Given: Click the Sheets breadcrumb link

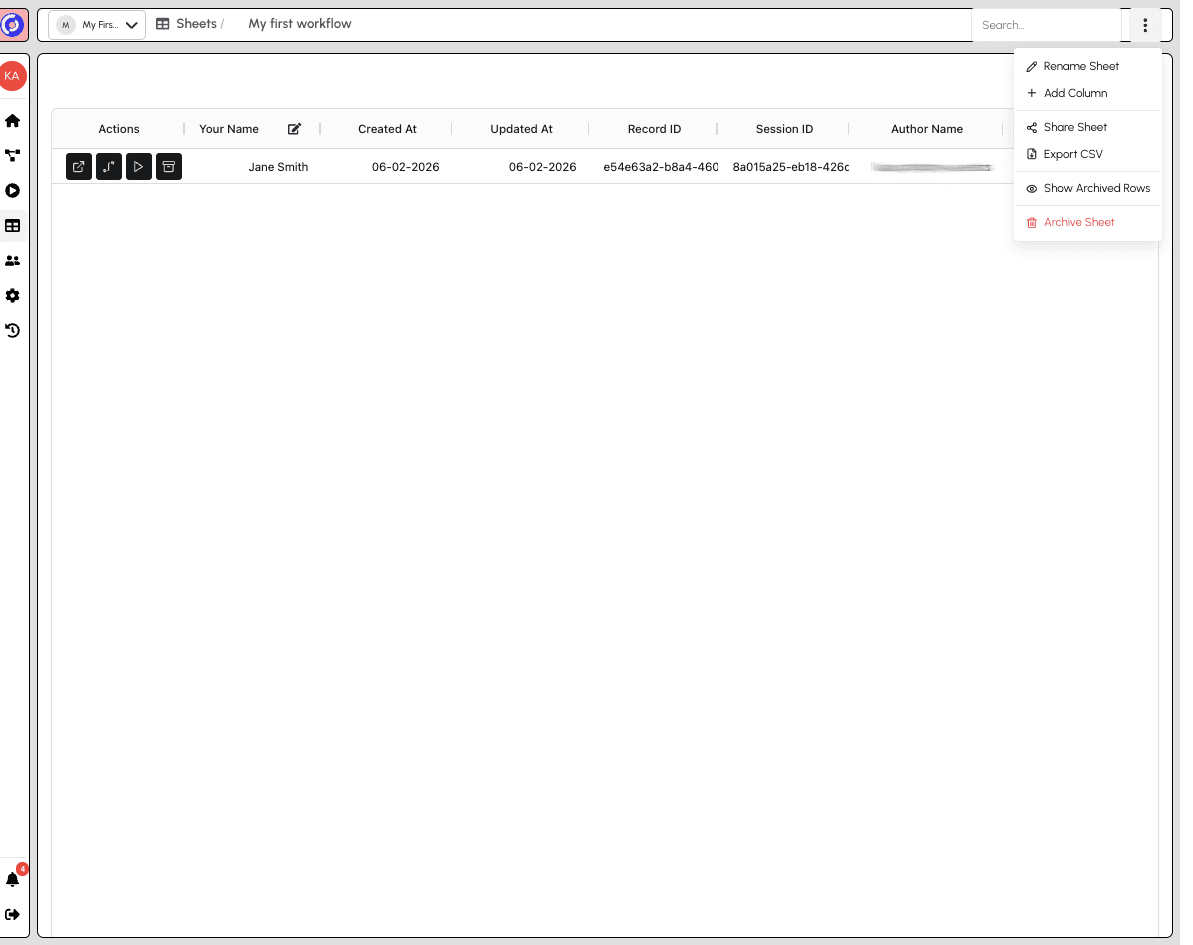Looking at the screenshot, I should tap(196, 23).
